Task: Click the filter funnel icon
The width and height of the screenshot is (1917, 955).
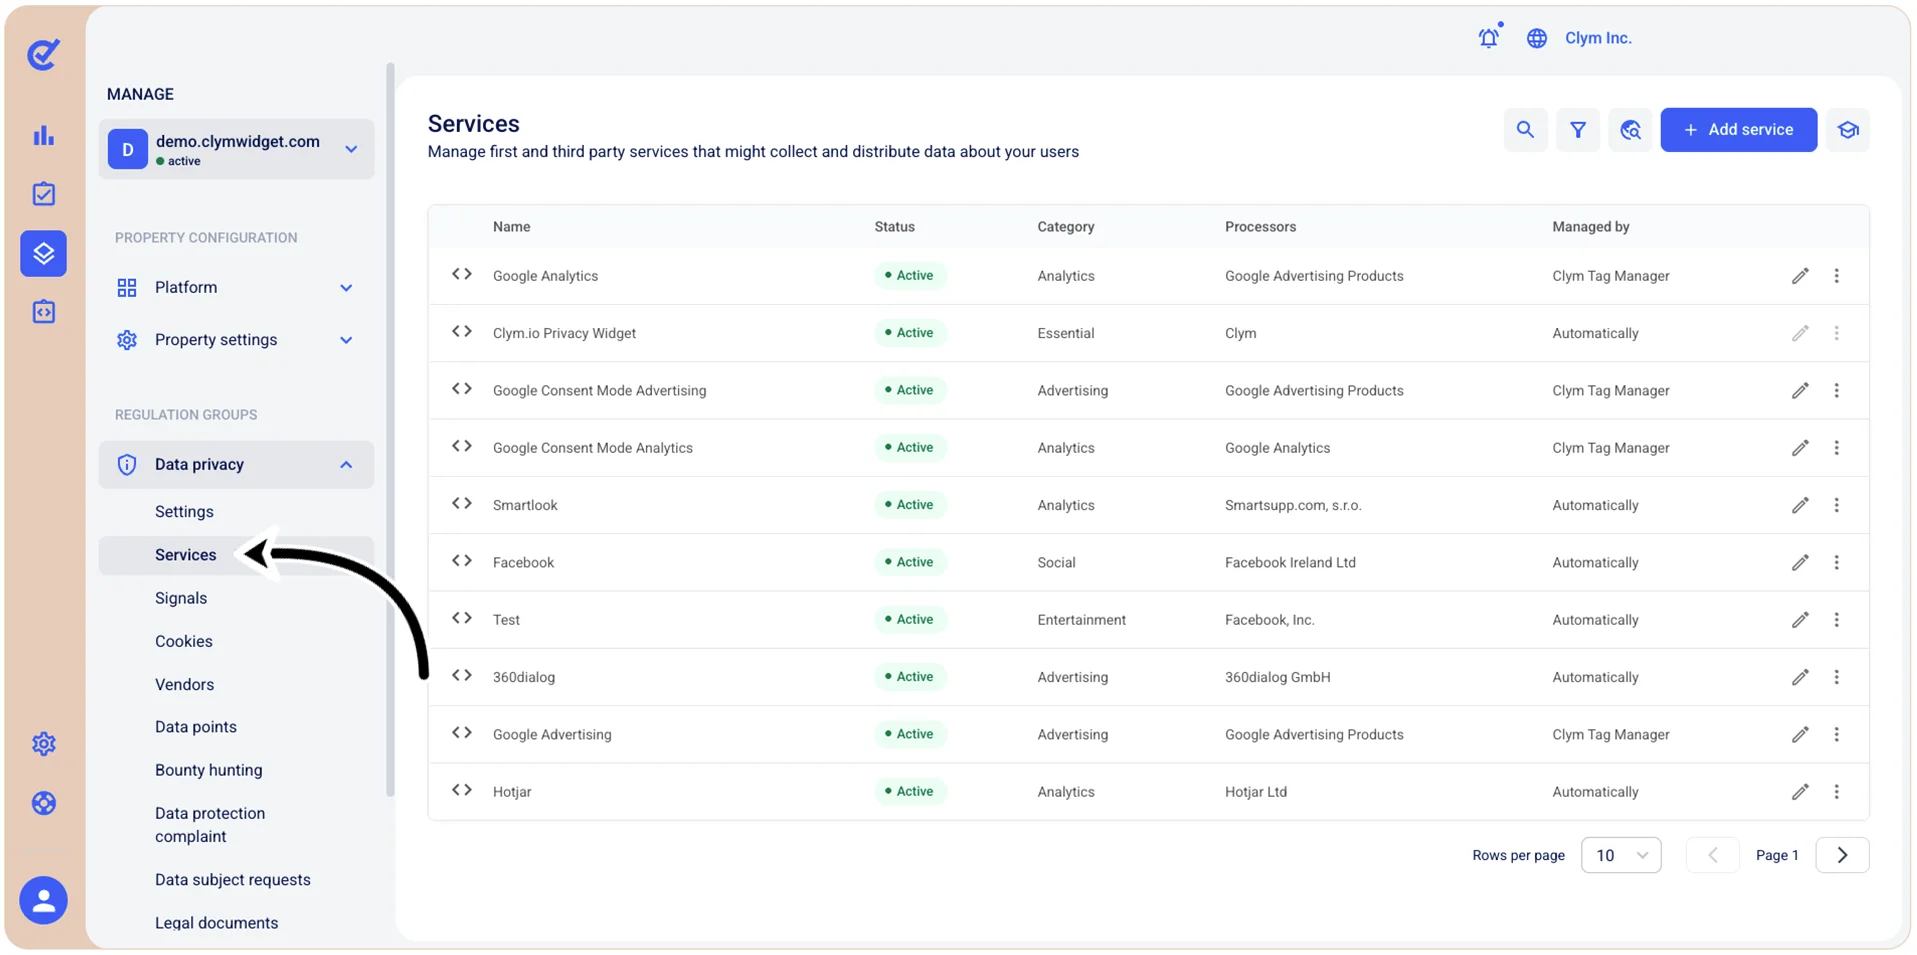Action: [x=1577, y=130]
